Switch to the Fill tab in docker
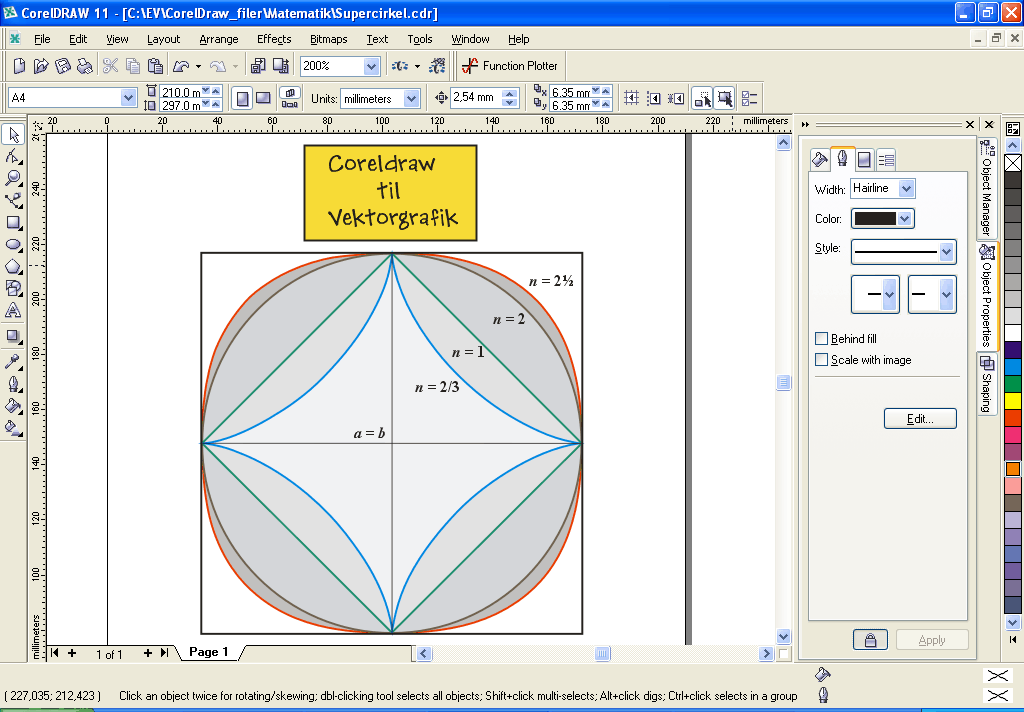The image size is (1024, 712). [x=820, y=159]
